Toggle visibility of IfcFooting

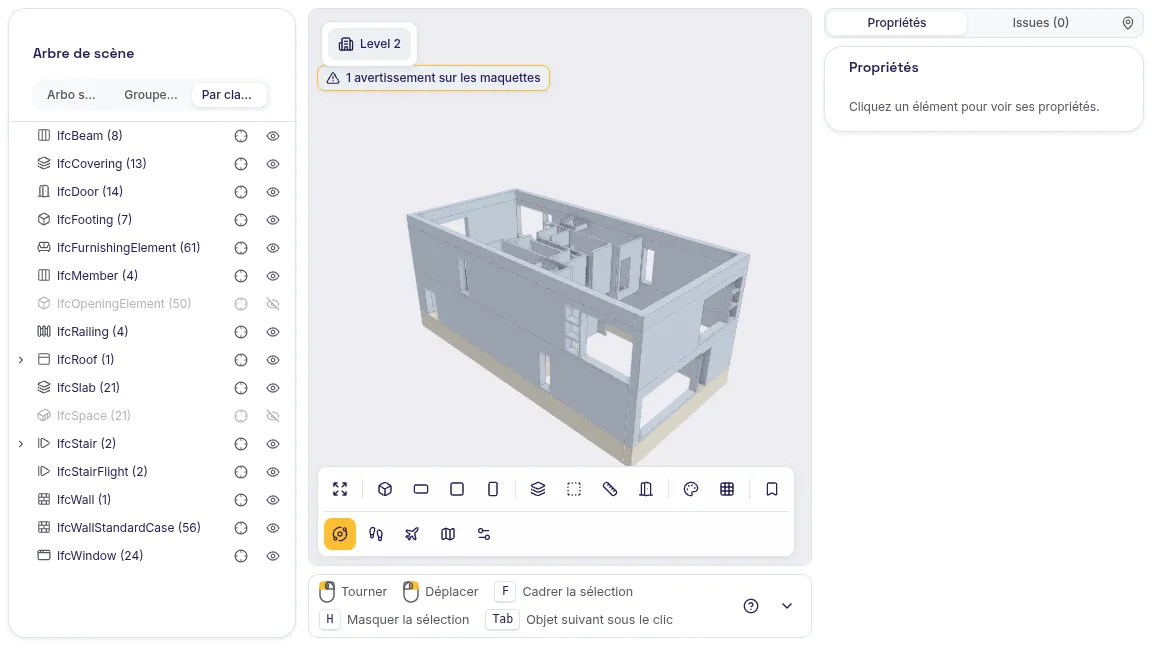(x=273, y=220)
